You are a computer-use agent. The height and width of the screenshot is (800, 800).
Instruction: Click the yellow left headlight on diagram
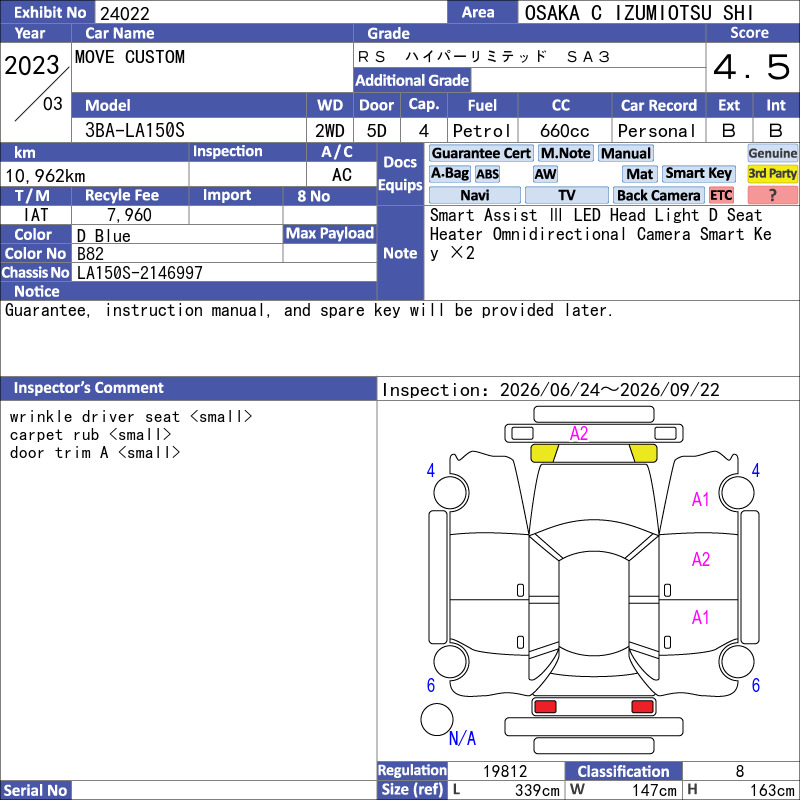pyautogui.click(x=544, y=453)
